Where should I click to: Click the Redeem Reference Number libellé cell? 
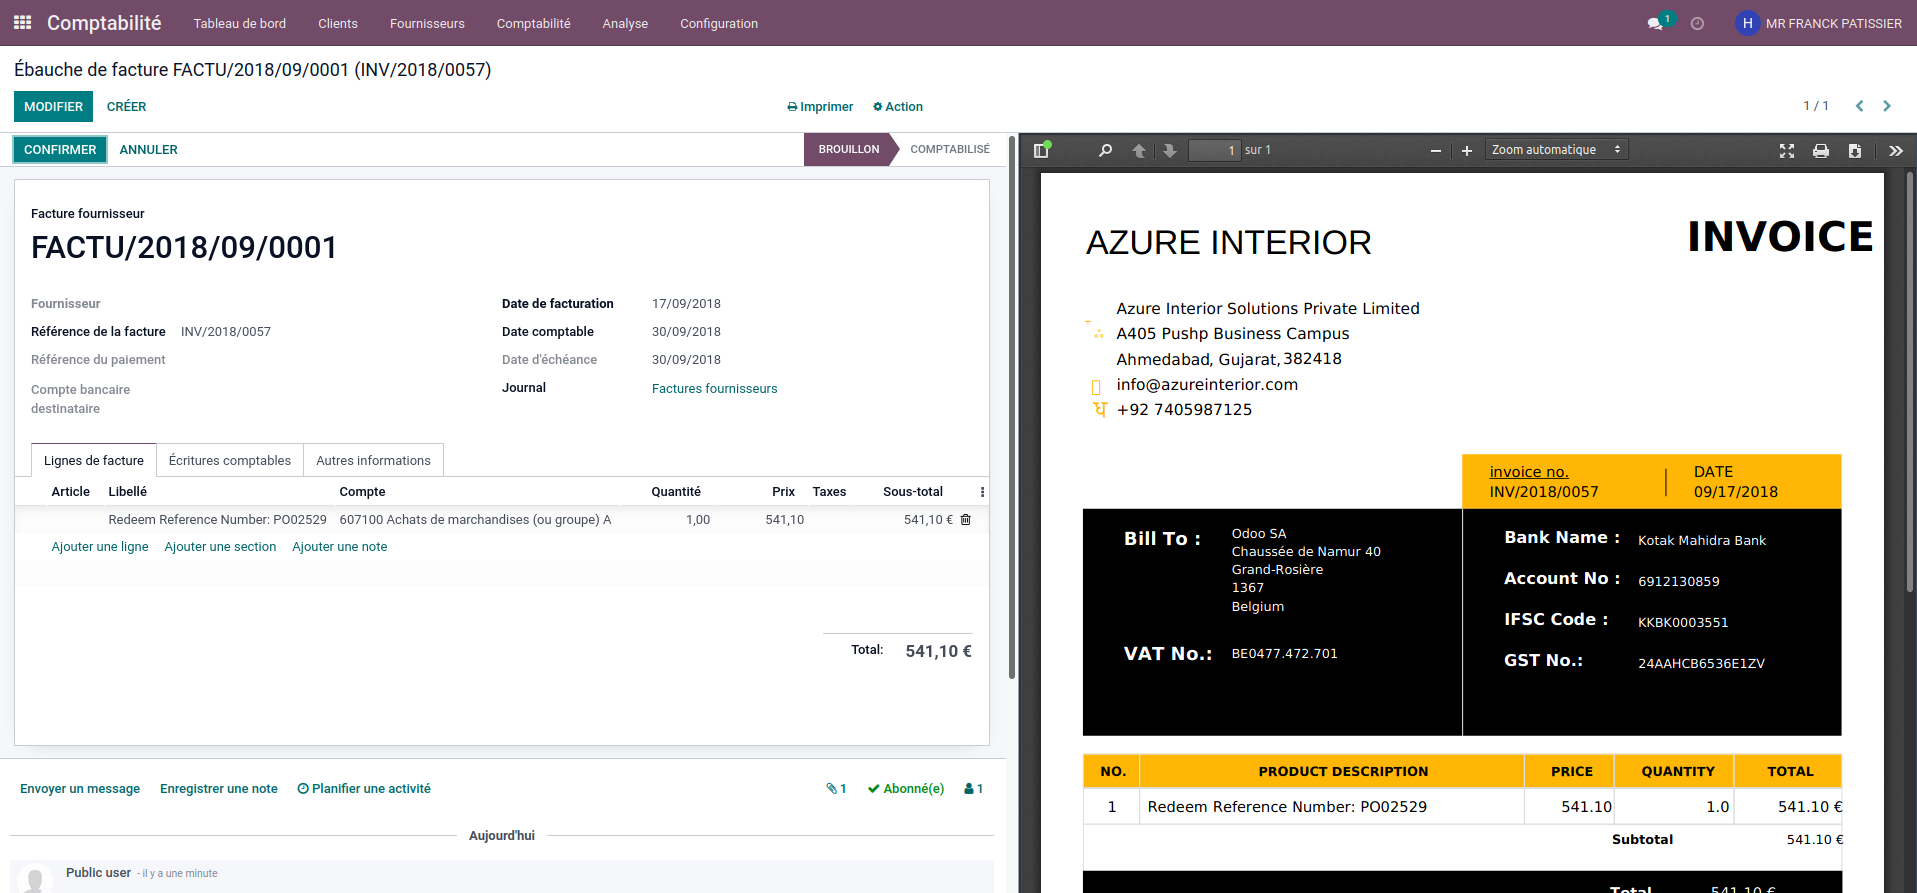(x=217, y=520)
